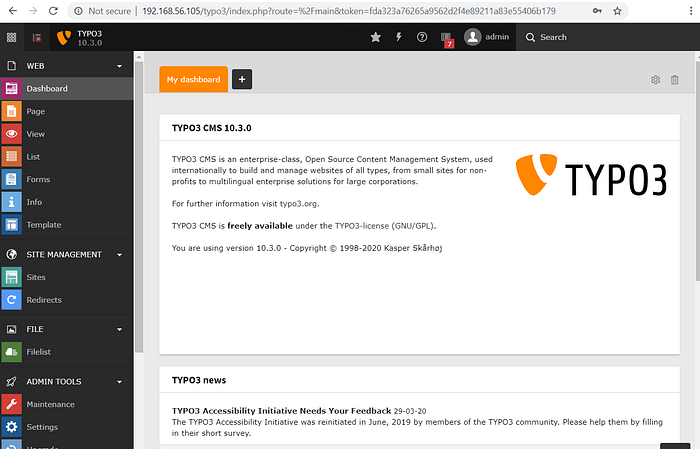Collapse the SITE MANAGEMENT group
The width and height of the screenshot is (700, 449).
pos(119,255)
